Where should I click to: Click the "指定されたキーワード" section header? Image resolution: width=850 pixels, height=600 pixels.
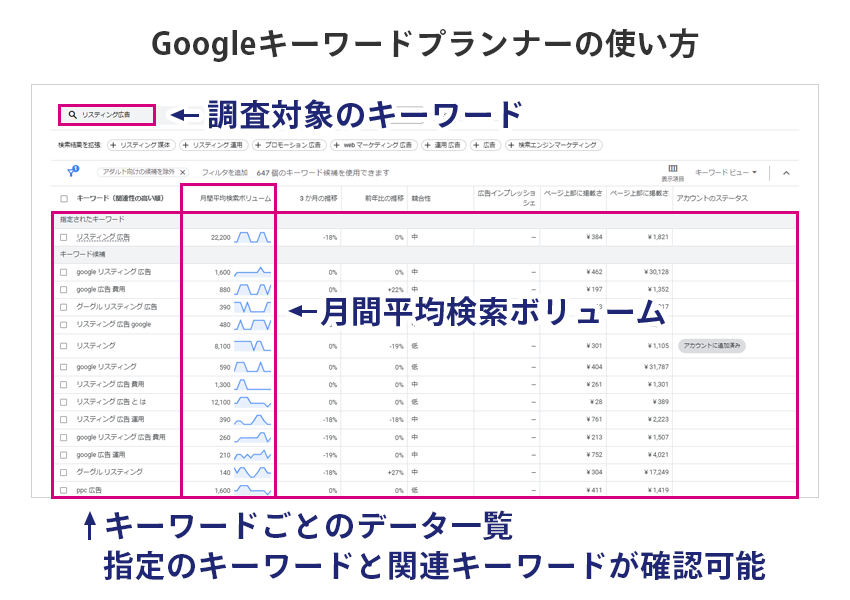pos(92,220)
